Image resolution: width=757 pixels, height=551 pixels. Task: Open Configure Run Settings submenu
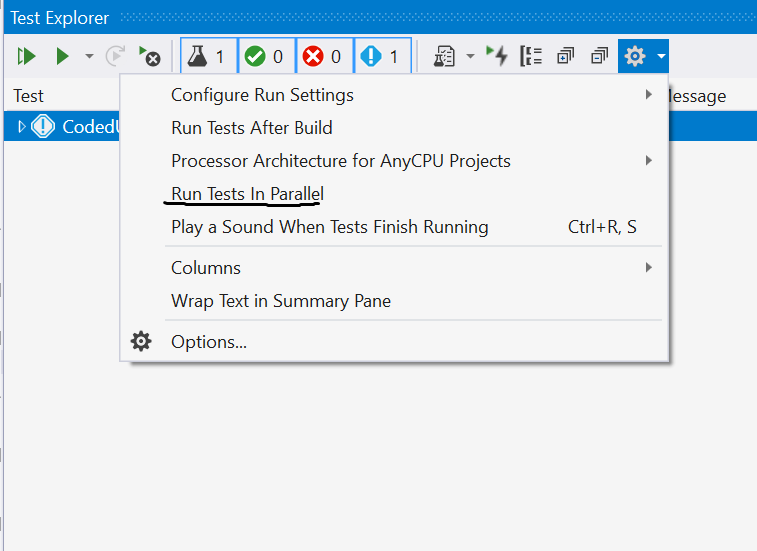394,95
